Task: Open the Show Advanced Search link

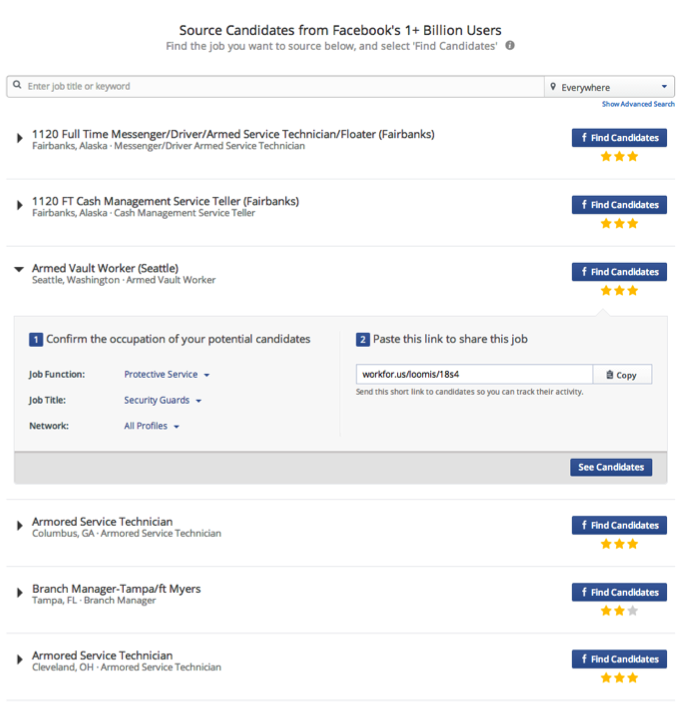Action: (x=638, y=104)
